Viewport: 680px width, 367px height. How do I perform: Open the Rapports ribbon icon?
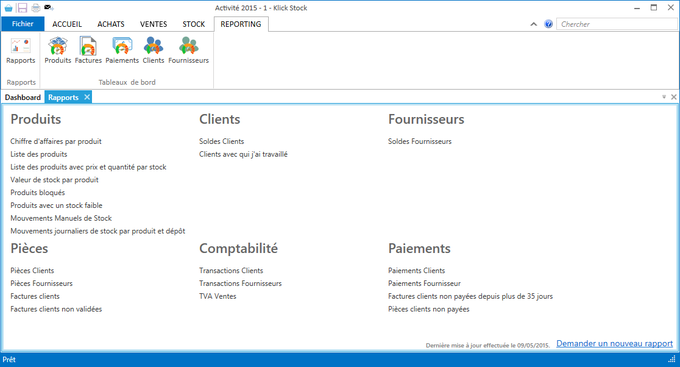[20, 51]
